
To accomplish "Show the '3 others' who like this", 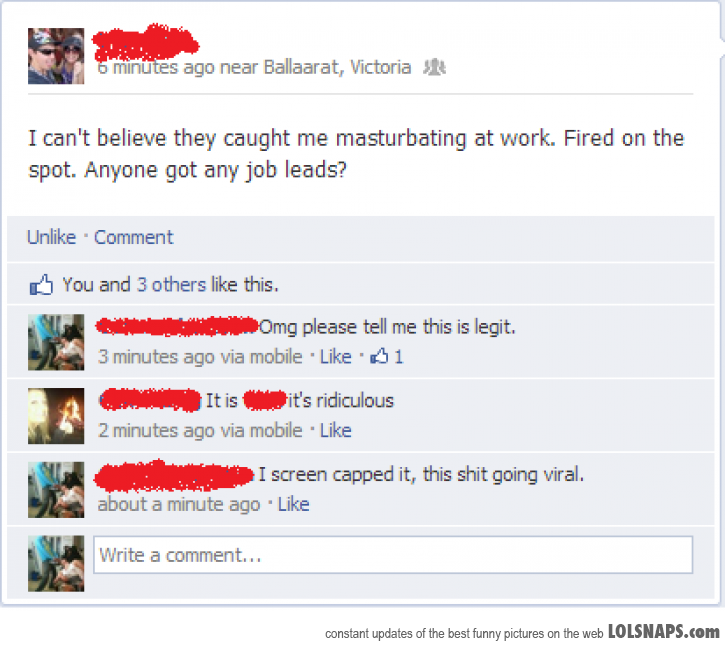I will point(171,285).
